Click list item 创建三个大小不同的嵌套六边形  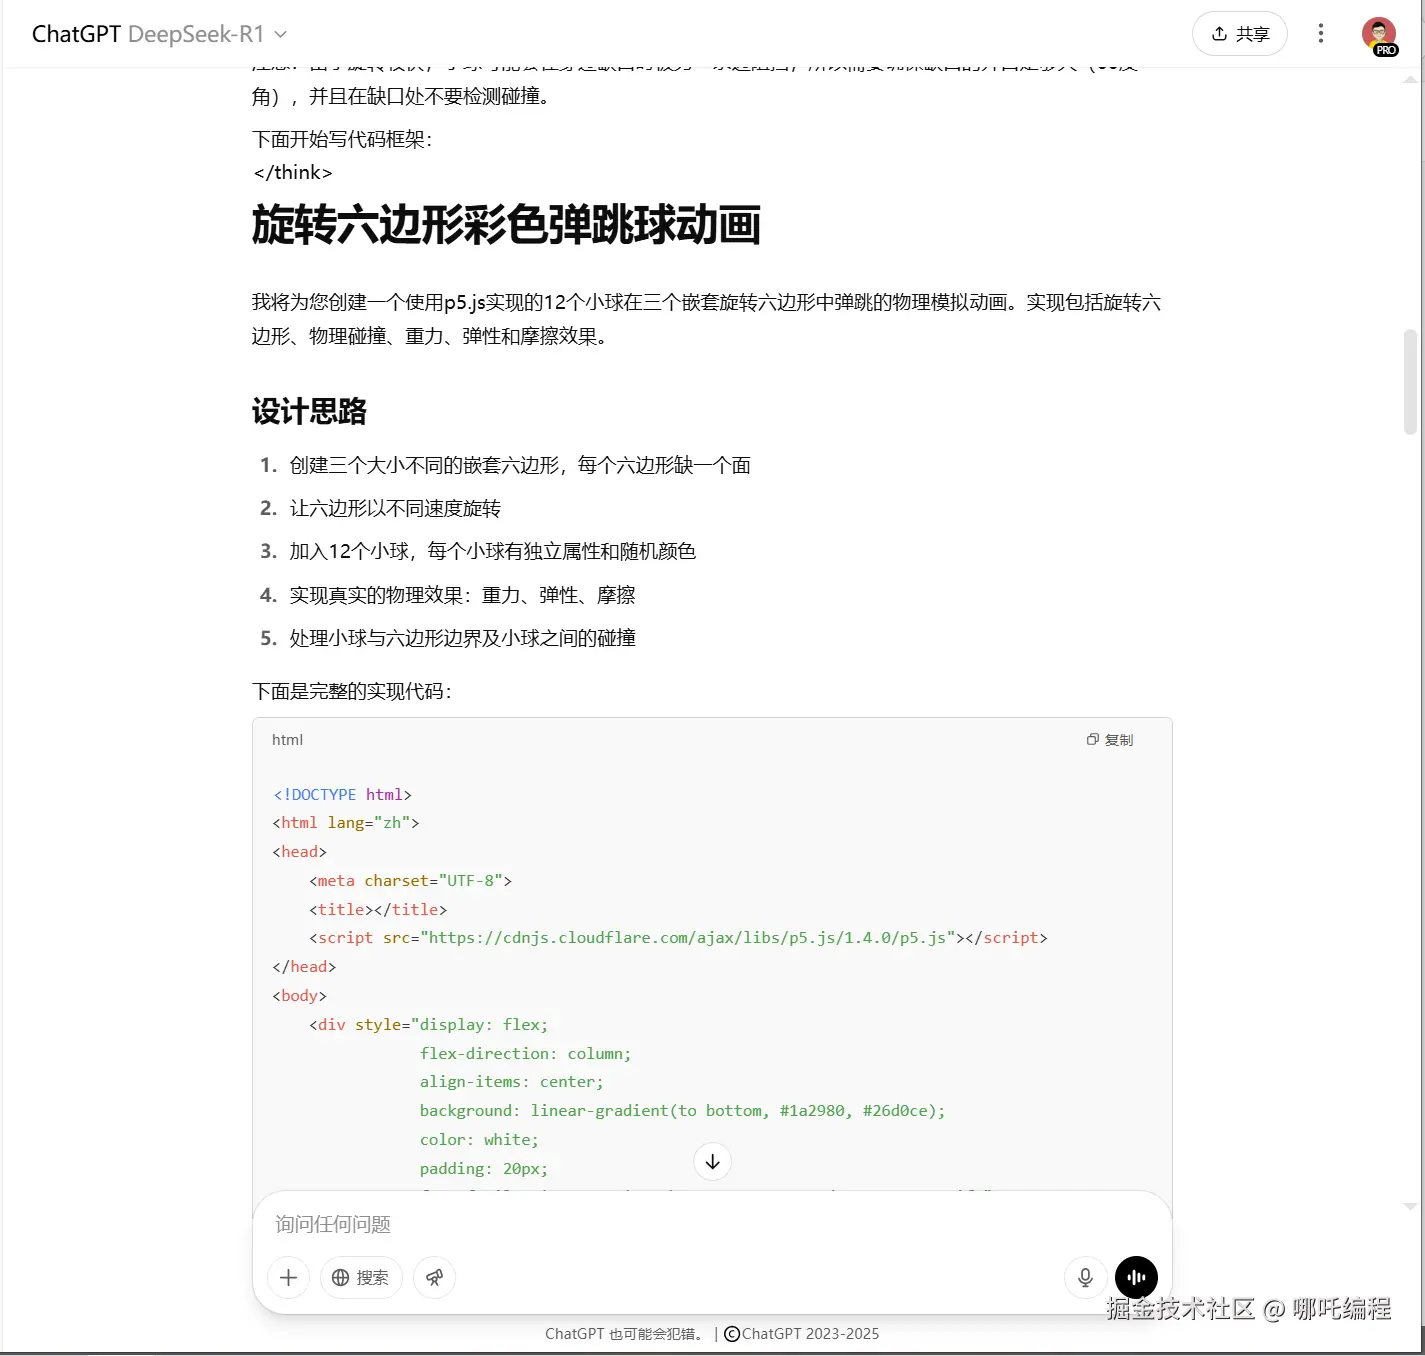[520, 465]
